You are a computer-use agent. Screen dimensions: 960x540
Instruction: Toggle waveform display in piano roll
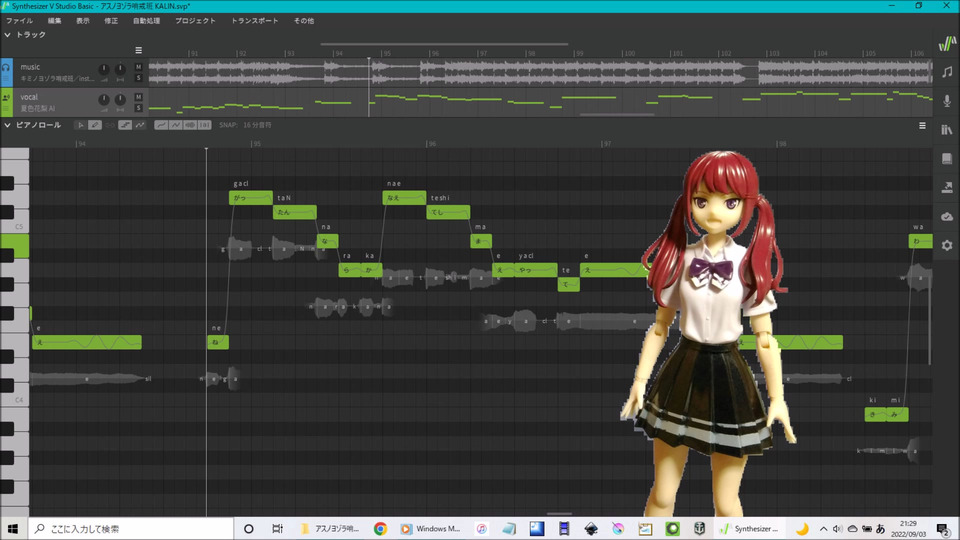190,125
